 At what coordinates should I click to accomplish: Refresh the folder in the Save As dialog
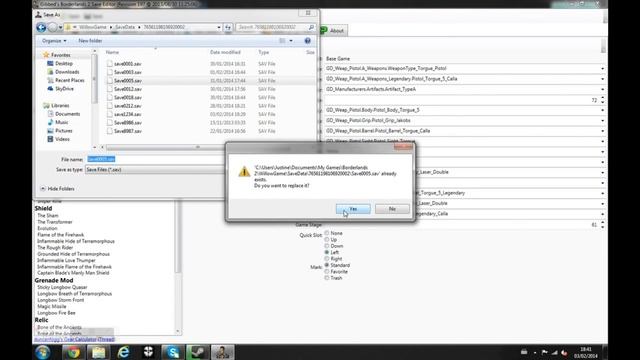pyautogui.click(x=228, y=27)
